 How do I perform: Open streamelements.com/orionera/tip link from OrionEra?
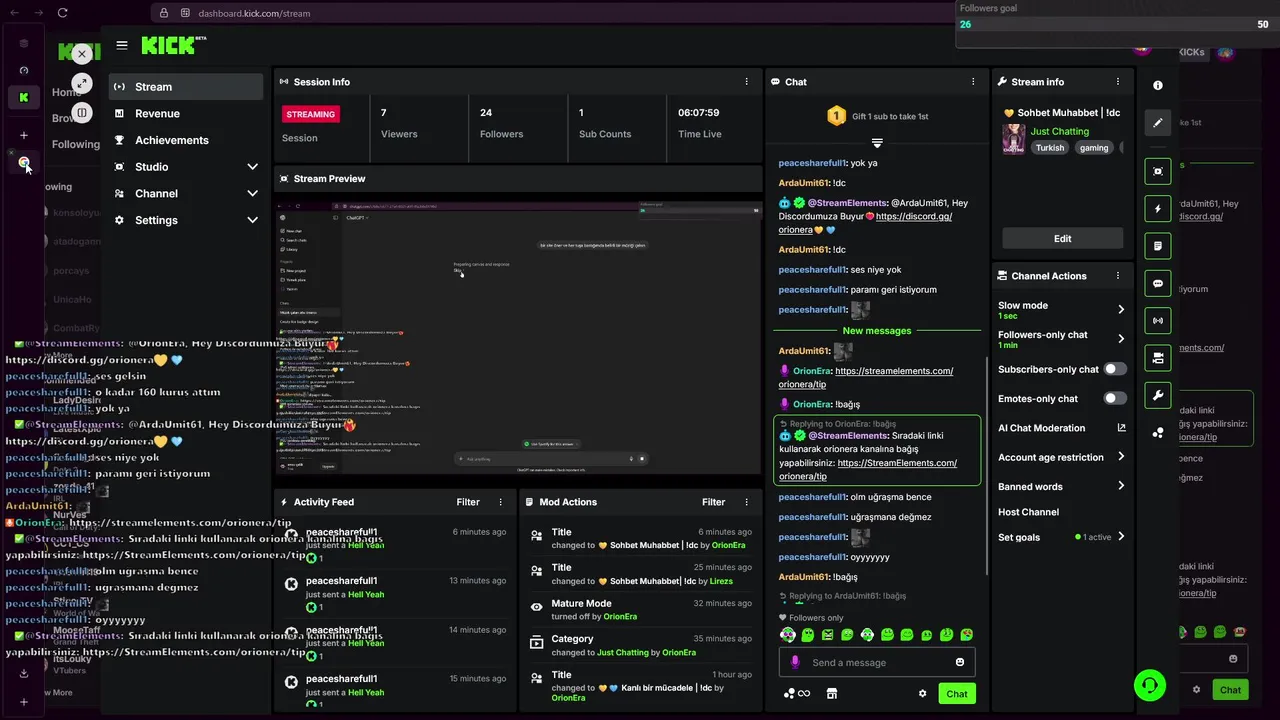click(x=866, y=377)
